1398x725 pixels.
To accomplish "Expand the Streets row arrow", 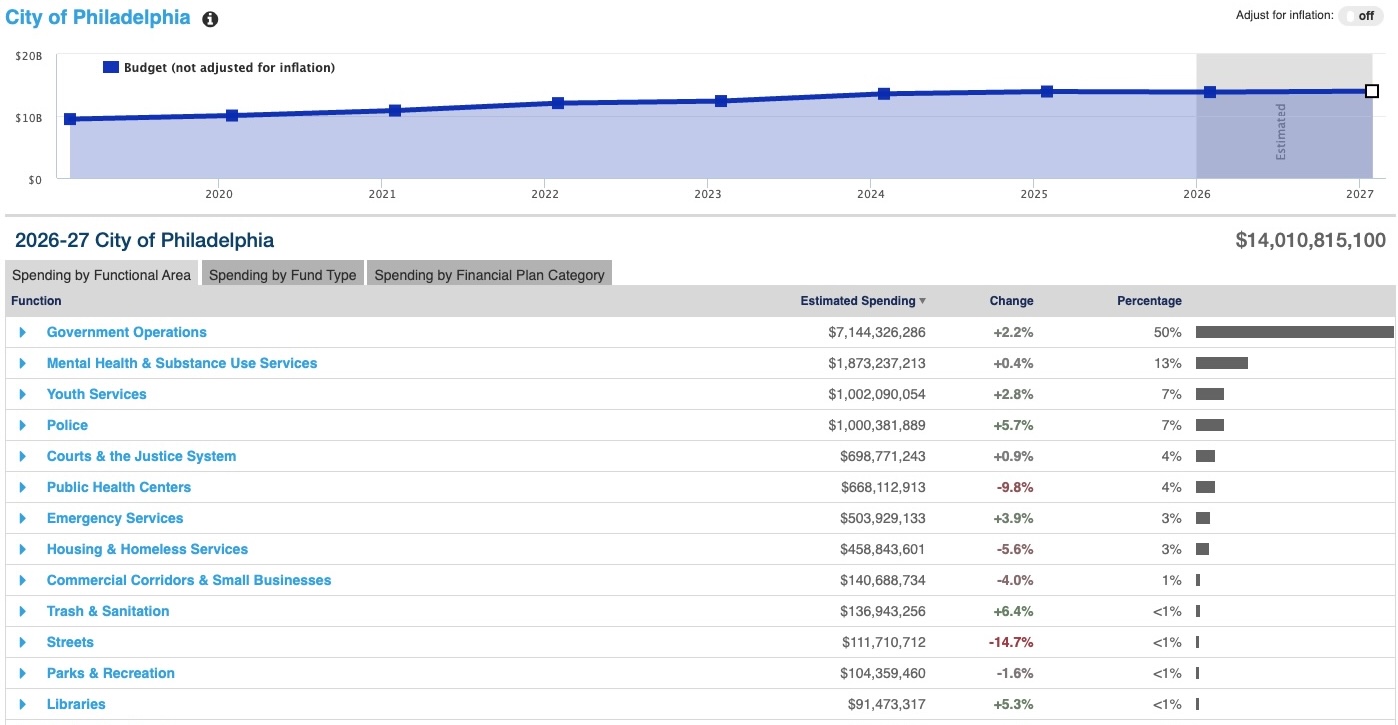I will [23, 642].
